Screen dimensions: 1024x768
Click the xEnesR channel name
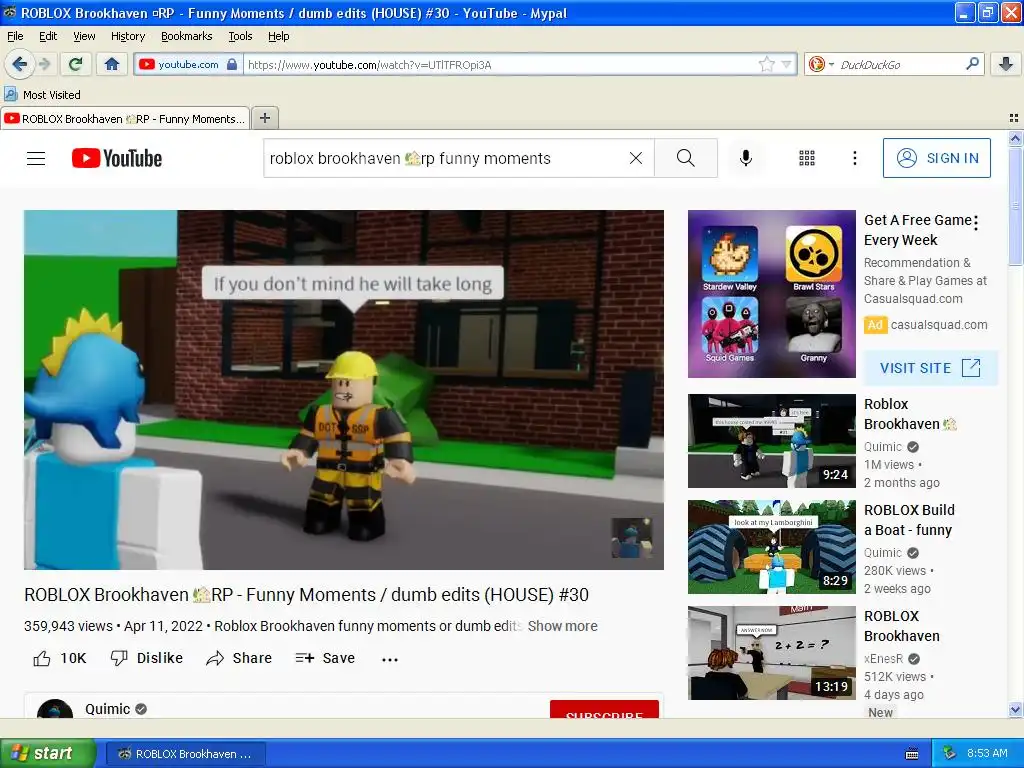(x=884, y=658)
